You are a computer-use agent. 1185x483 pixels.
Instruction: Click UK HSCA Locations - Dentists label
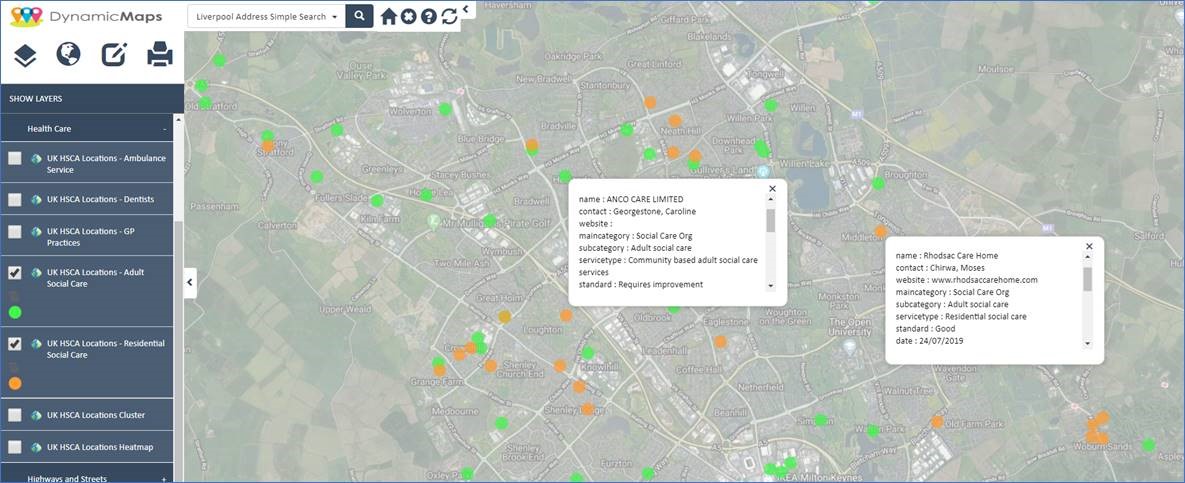[101, 200]
